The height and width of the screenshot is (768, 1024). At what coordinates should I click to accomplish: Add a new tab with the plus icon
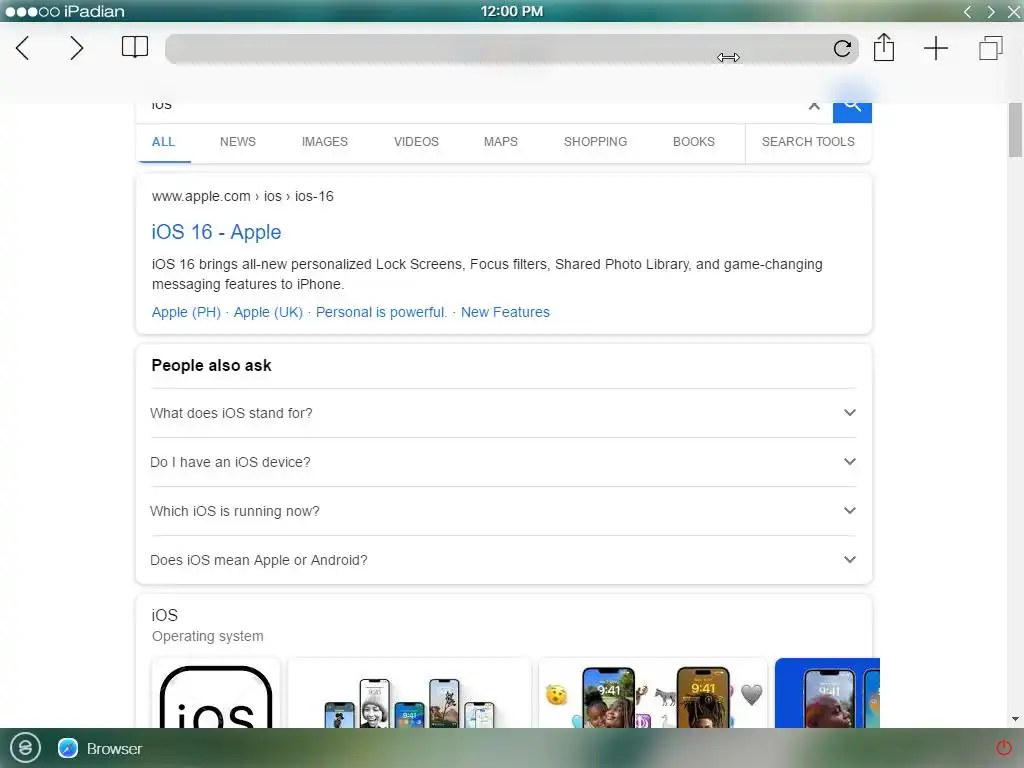click(935, 48)
